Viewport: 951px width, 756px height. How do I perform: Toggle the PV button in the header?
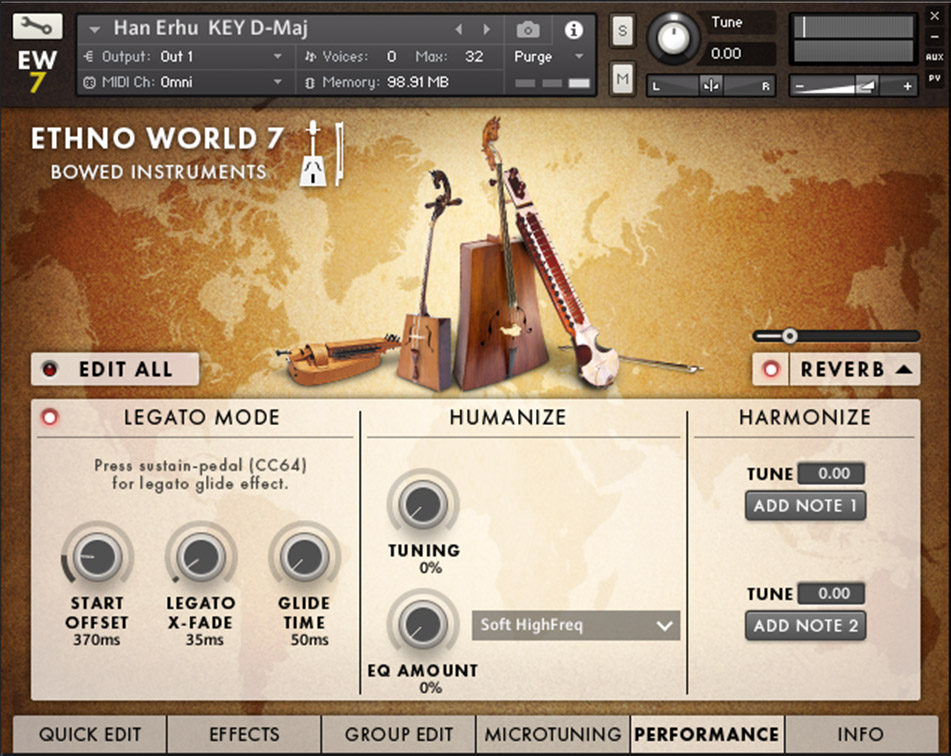935,78
